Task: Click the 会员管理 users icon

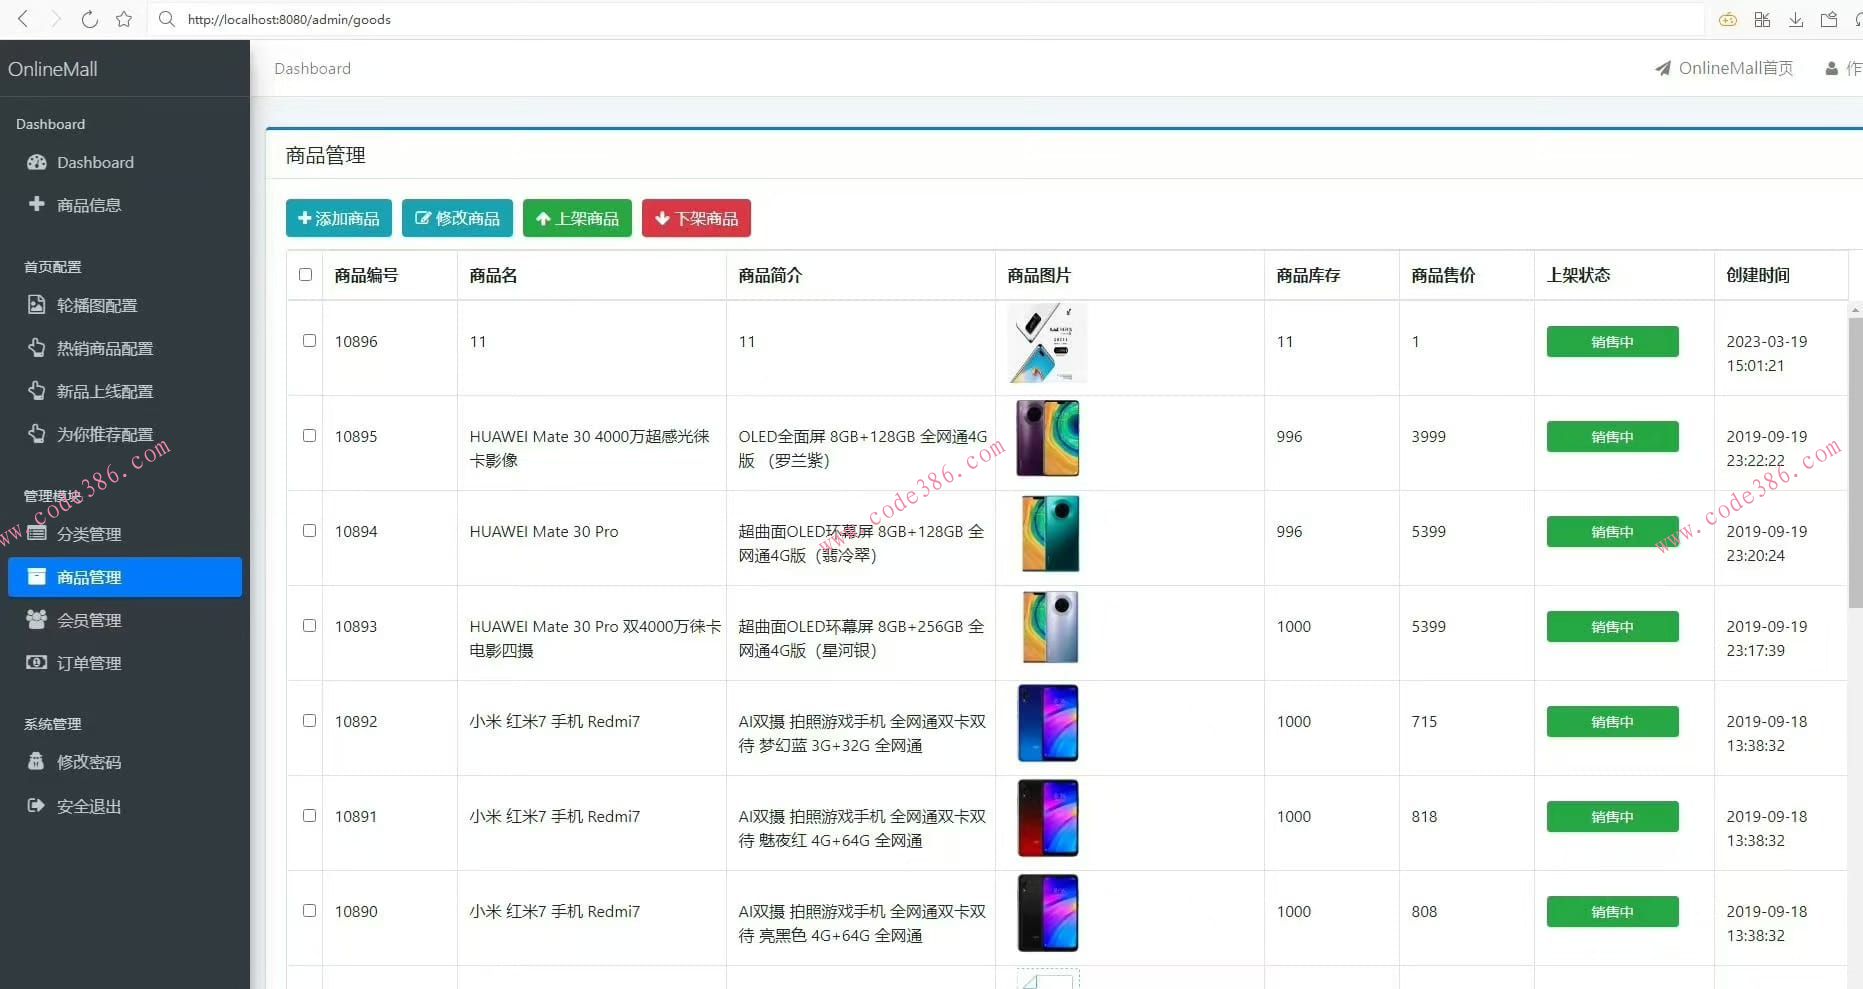Action: (36, 619)
